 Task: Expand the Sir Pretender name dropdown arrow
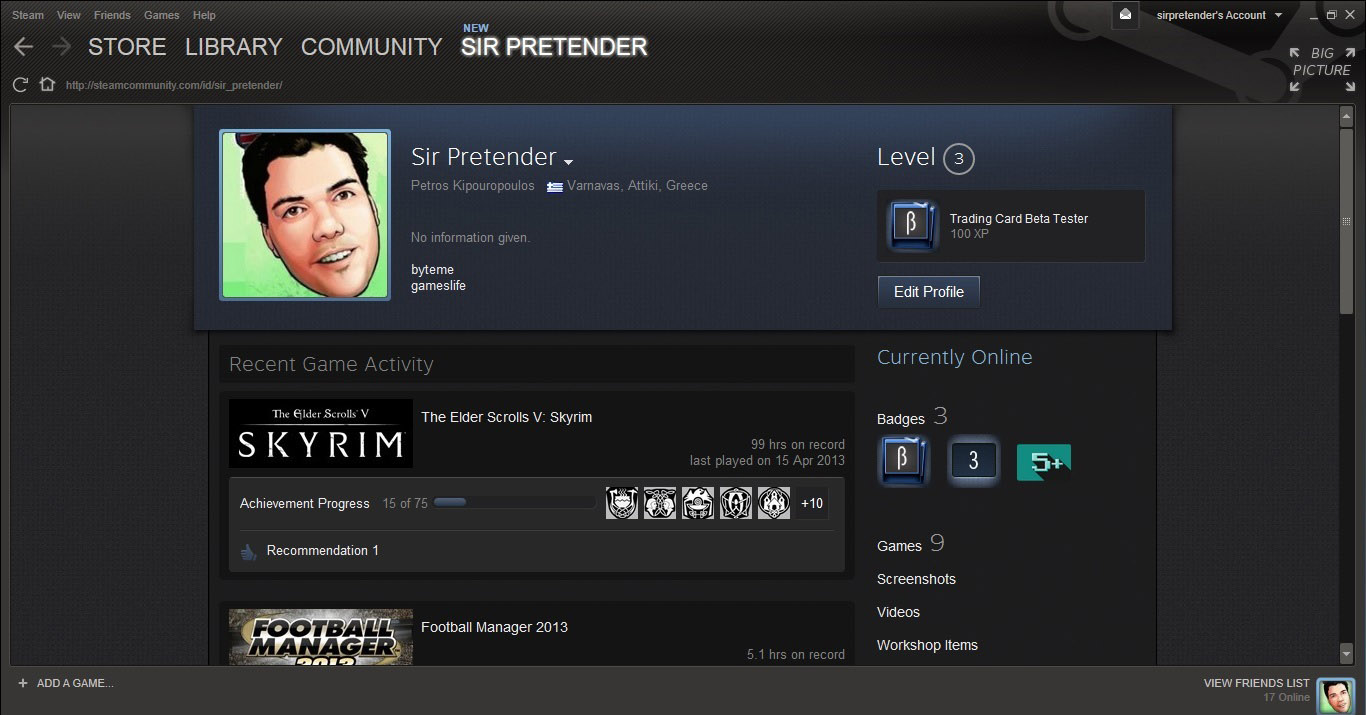568,162
